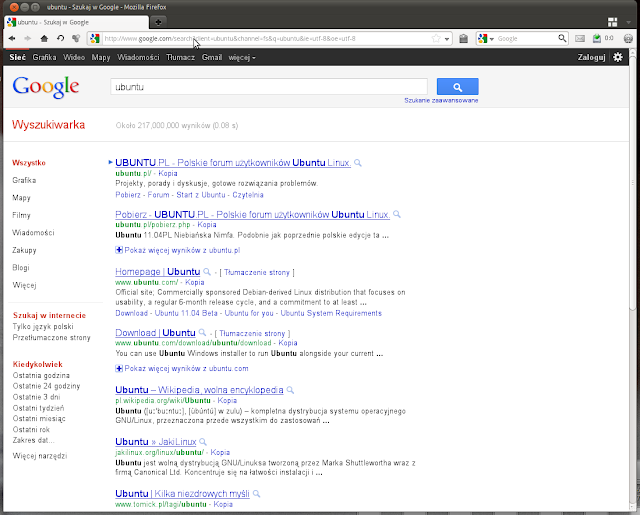Select 'Przetłumaczone strony' filter
640x515 pixels.
tap(51, 337)
